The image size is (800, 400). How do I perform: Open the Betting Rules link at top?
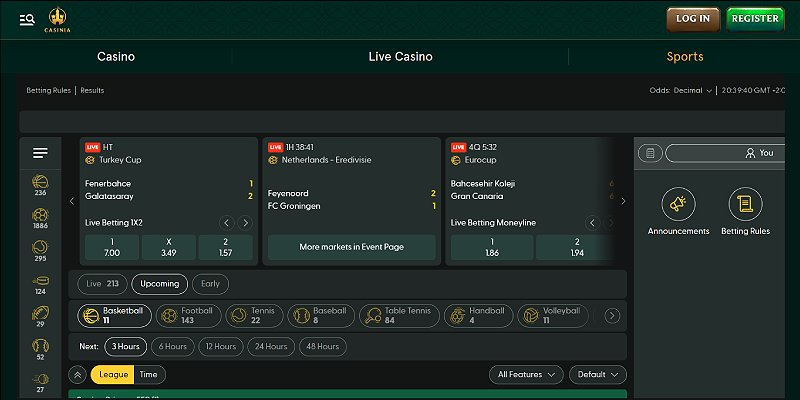pyautogui.click(x=48, y=90)
